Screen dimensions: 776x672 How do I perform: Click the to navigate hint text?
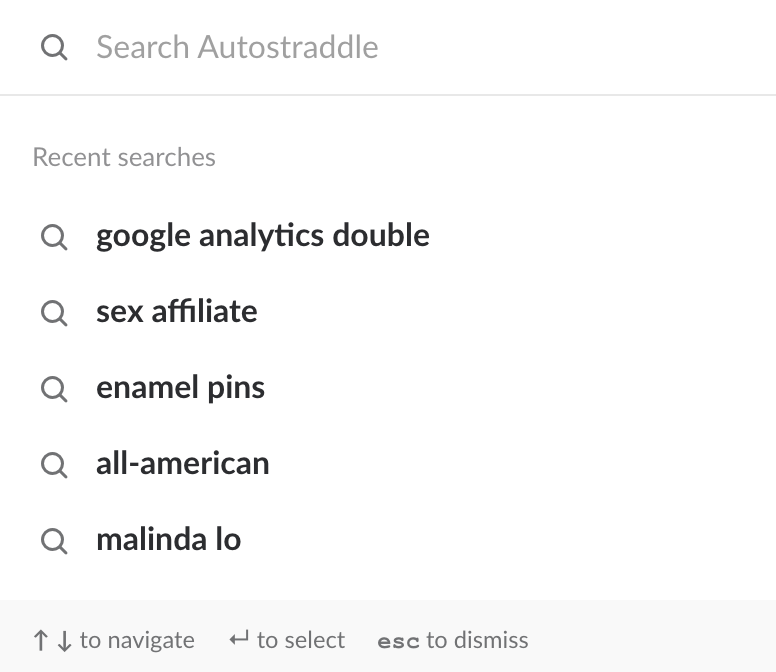[x=137, y=640]
